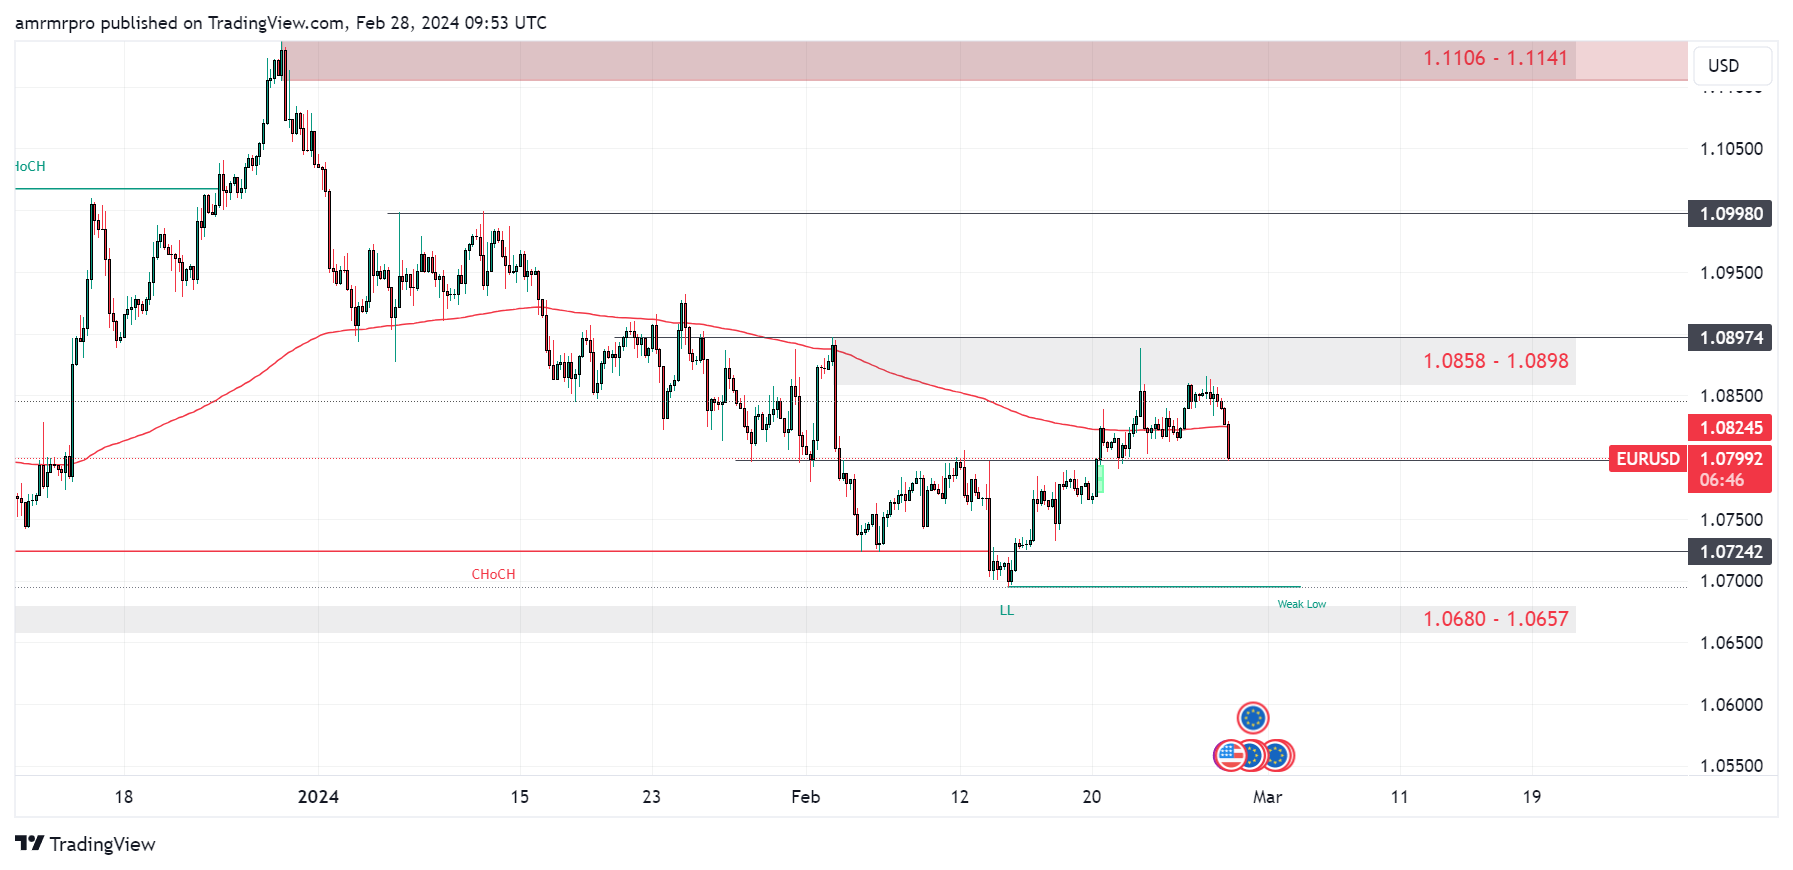This screenshot has height=870, width=1793.
Task: Select the 1.1106 - 1.1141 zone label
Action: pos(1496,58)
